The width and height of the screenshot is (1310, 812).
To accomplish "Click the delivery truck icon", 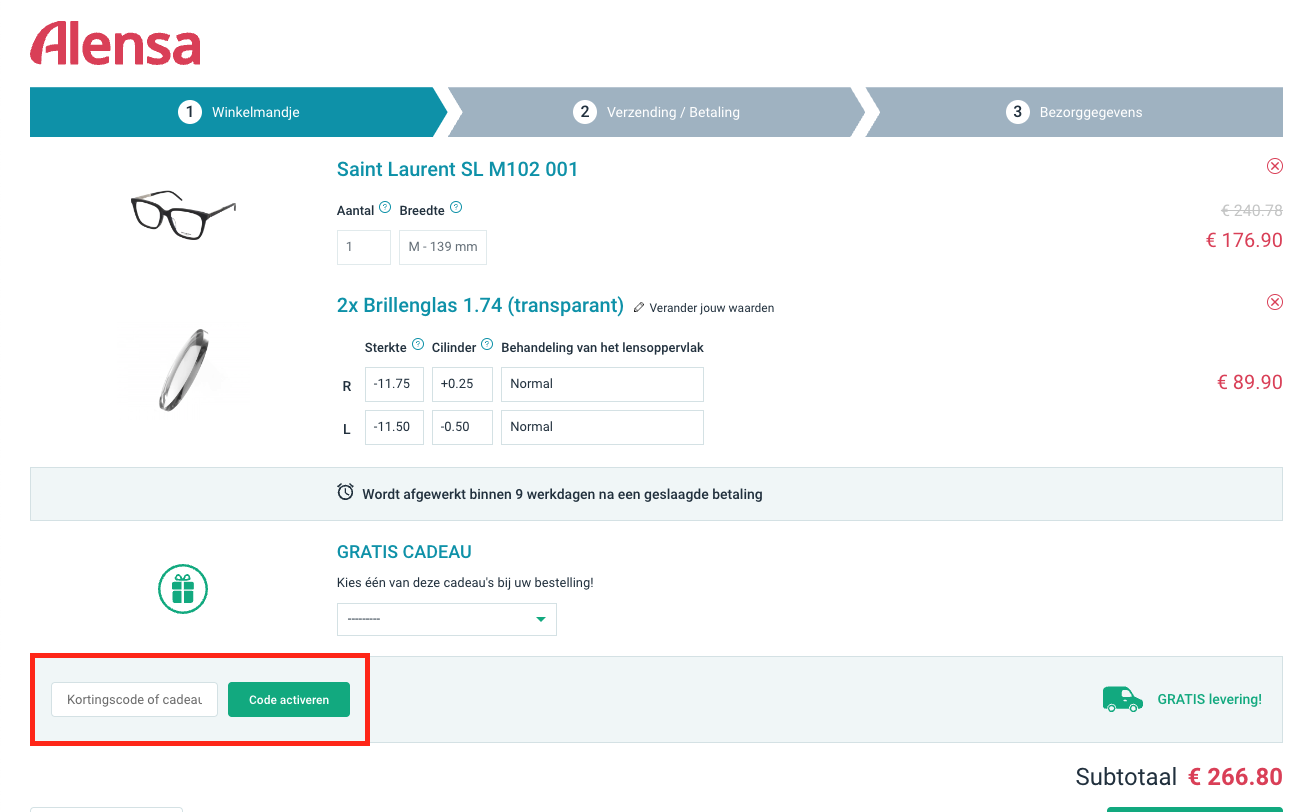I will [1122, 699].
